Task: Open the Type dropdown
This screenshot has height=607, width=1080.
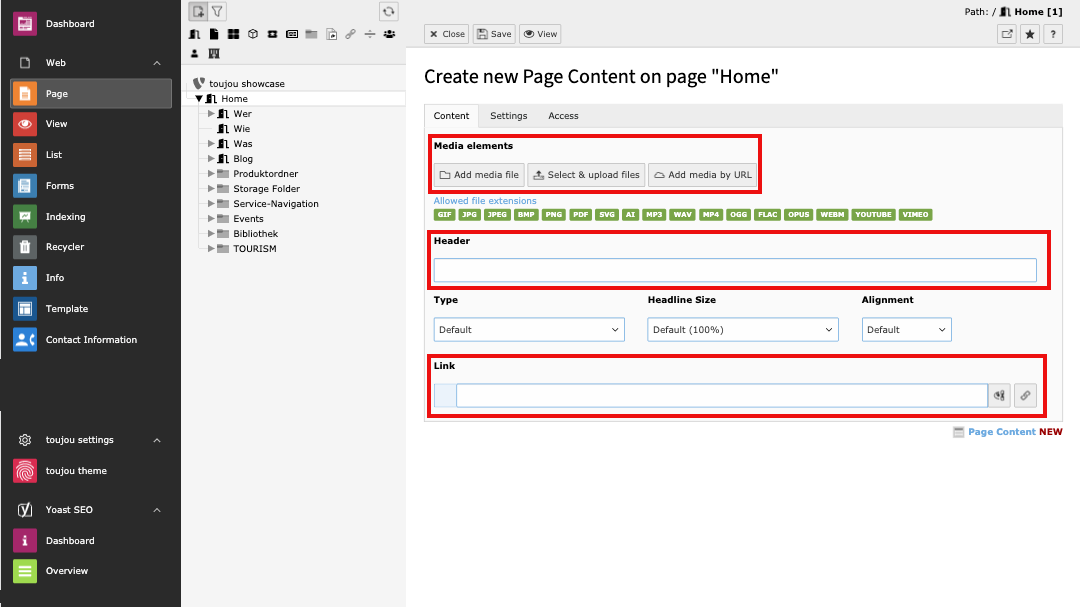Action: [x=529, y=329]
